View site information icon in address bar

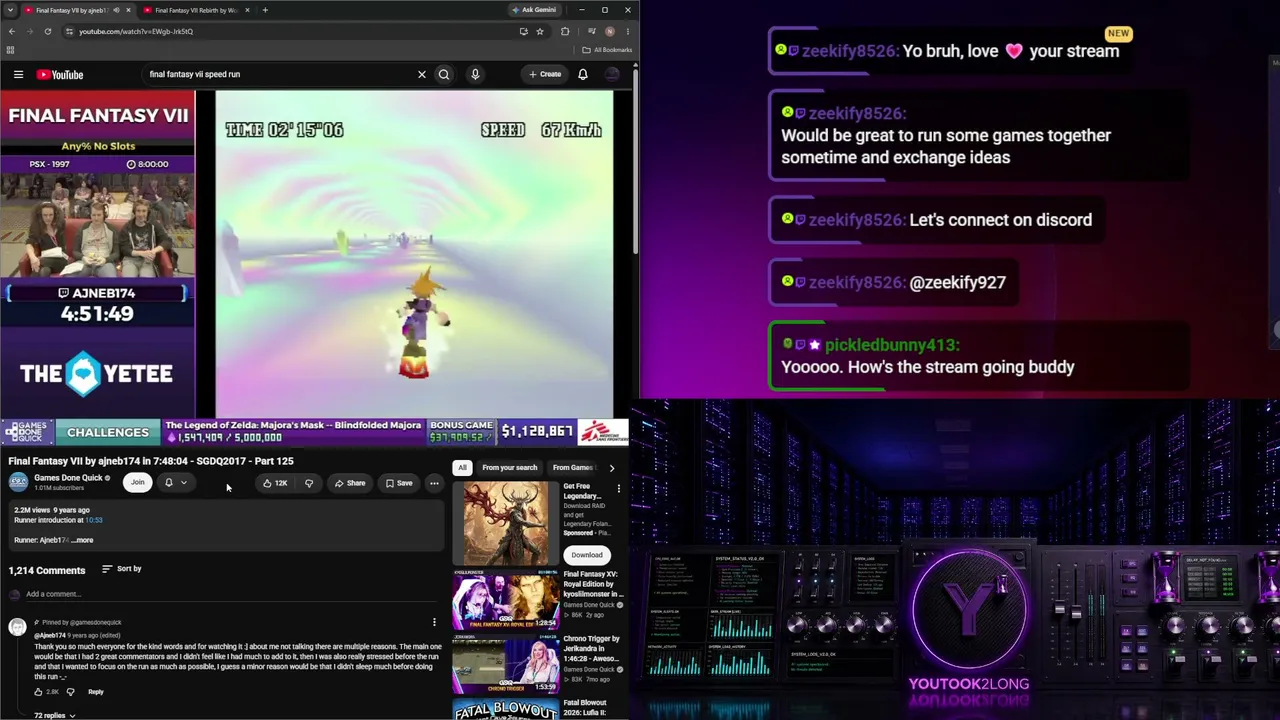coord(69,31)
